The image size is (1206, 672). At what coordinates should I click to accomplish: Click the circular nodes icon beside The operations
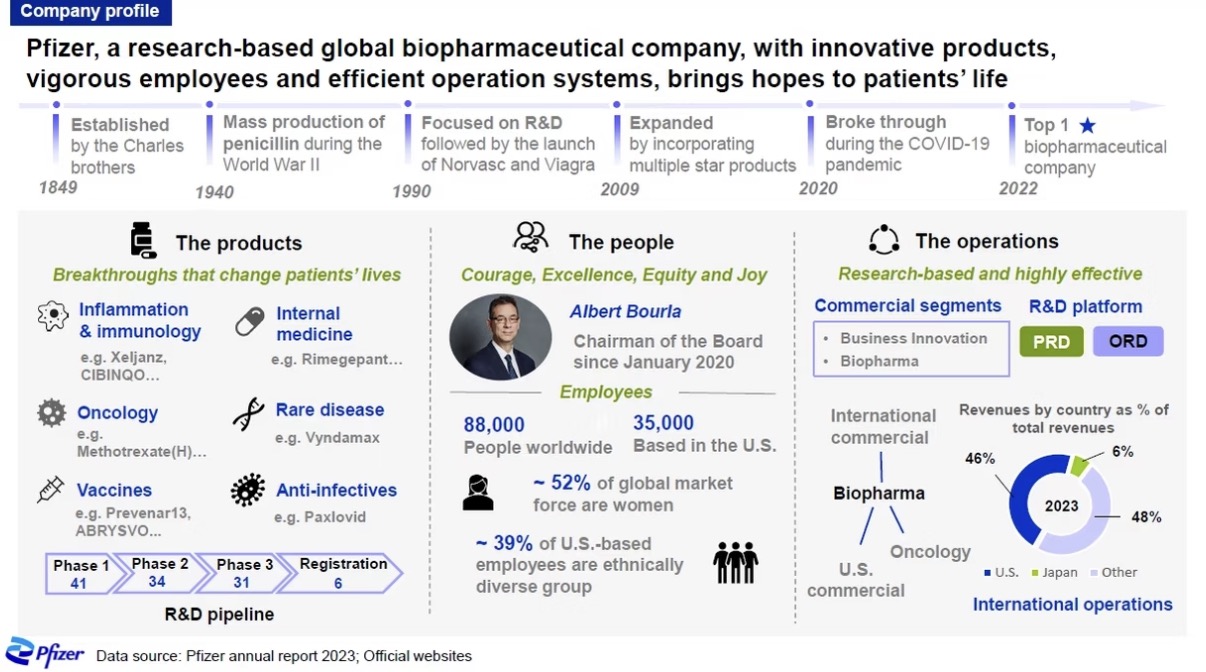(x=884, y=240)
